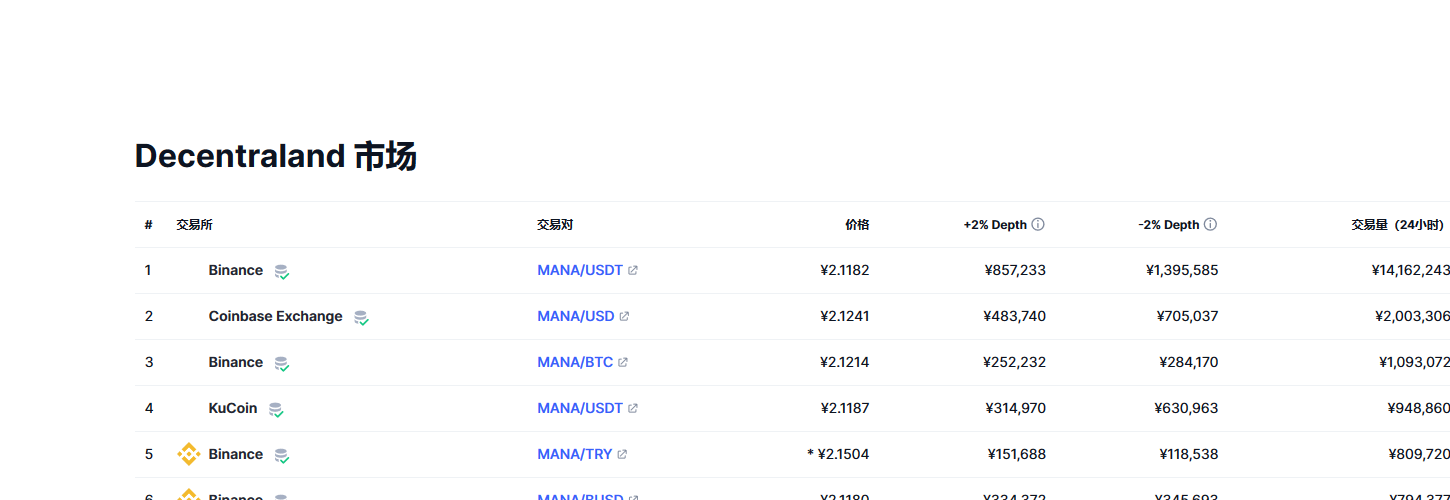The width and height of the screenshot is (1450, 500).
Task: Open KuCoin exchange page
Action: [233, 408]
